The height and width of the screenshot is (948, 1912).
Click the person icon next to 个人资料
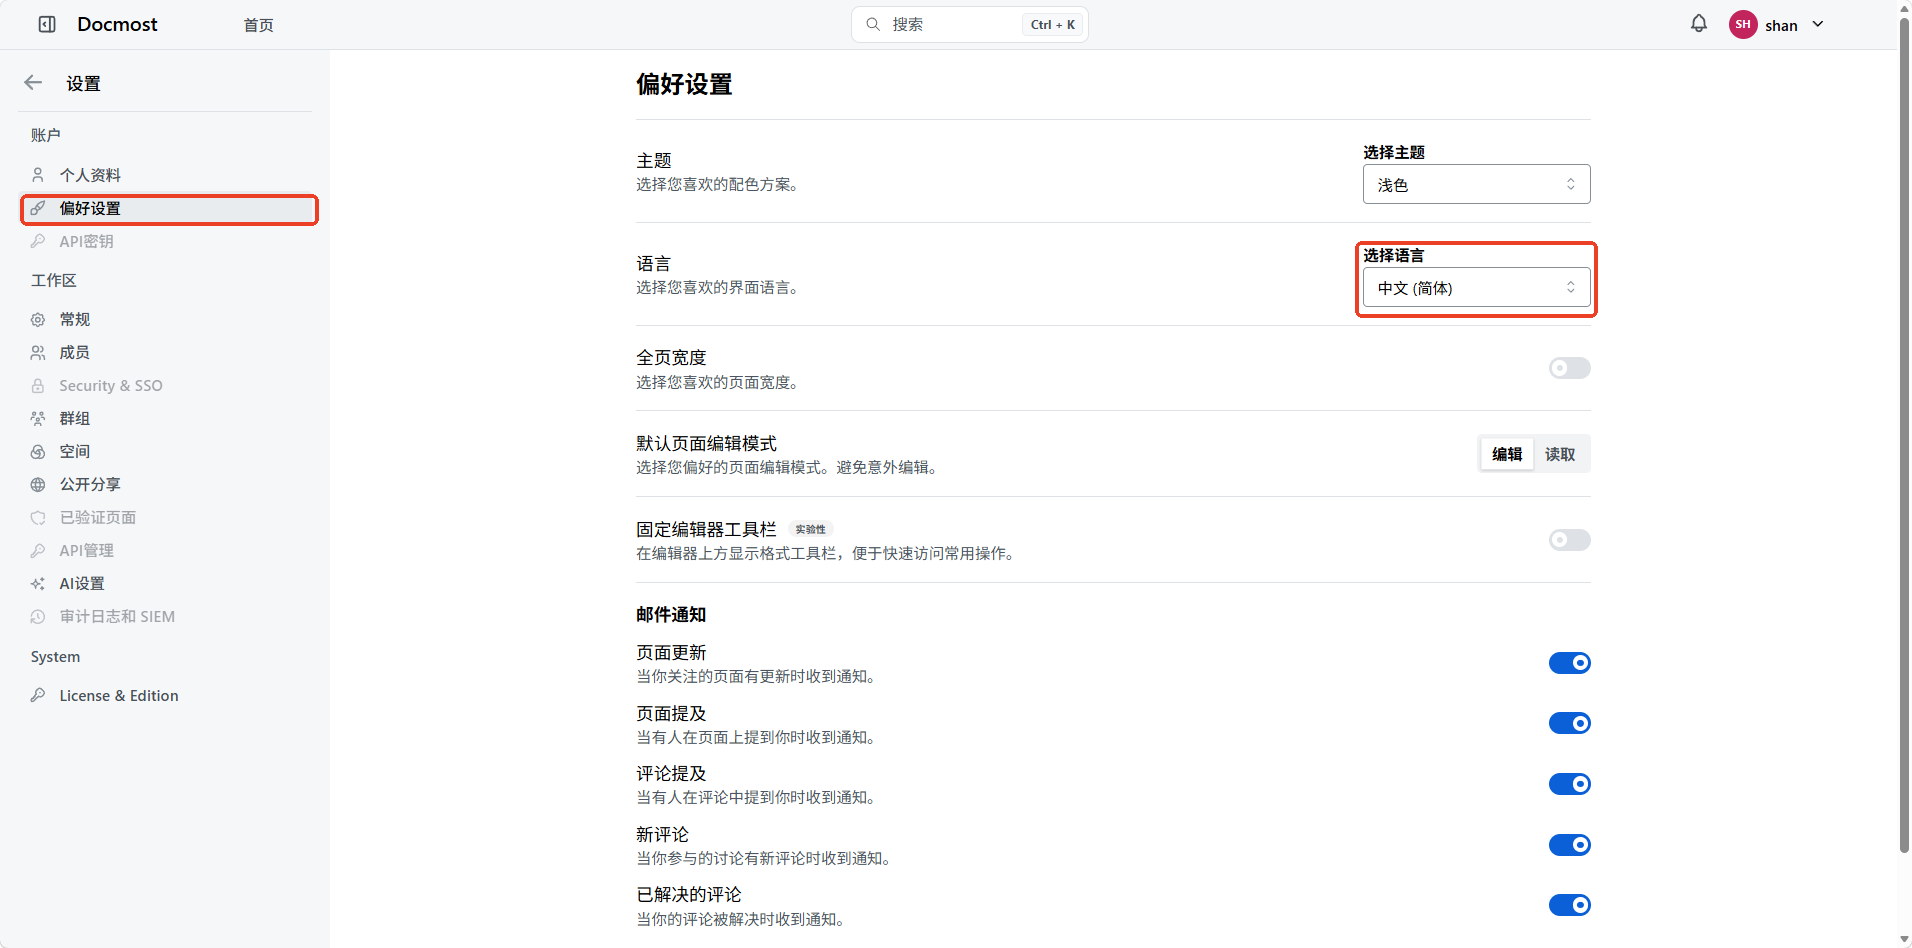click(x=38, y=175)
